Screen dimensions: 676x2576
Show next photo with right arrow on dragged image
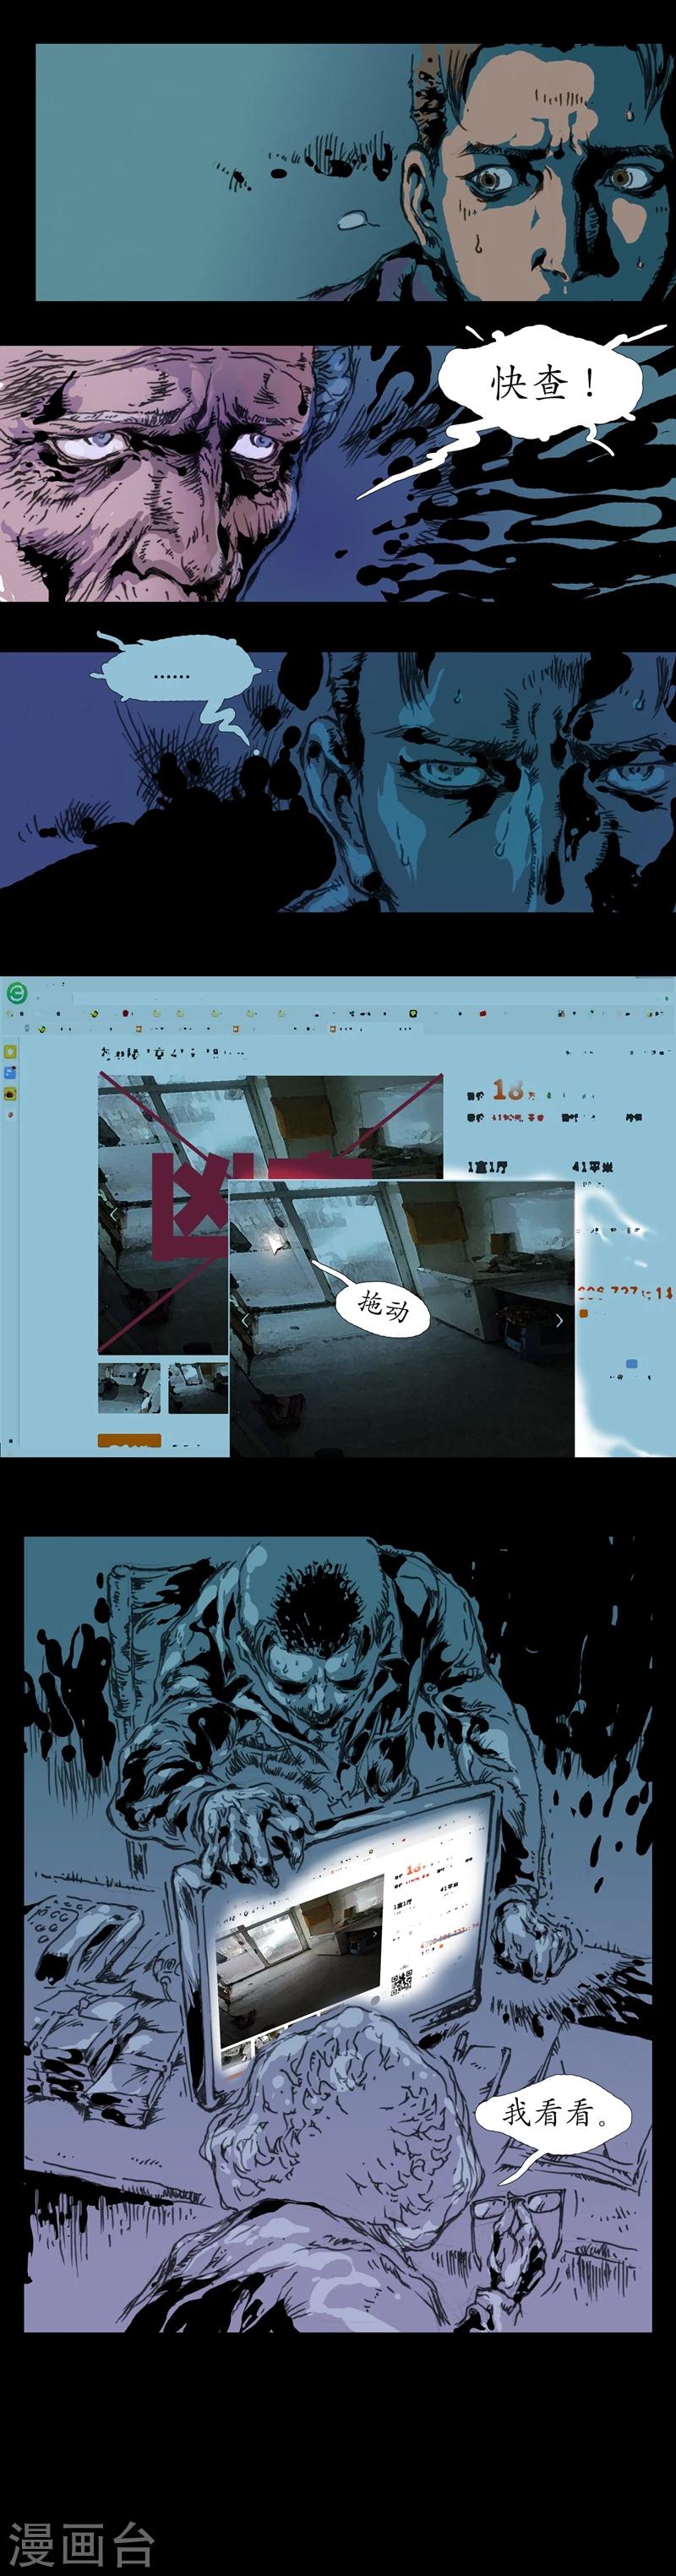click(x=559, y=1320)
